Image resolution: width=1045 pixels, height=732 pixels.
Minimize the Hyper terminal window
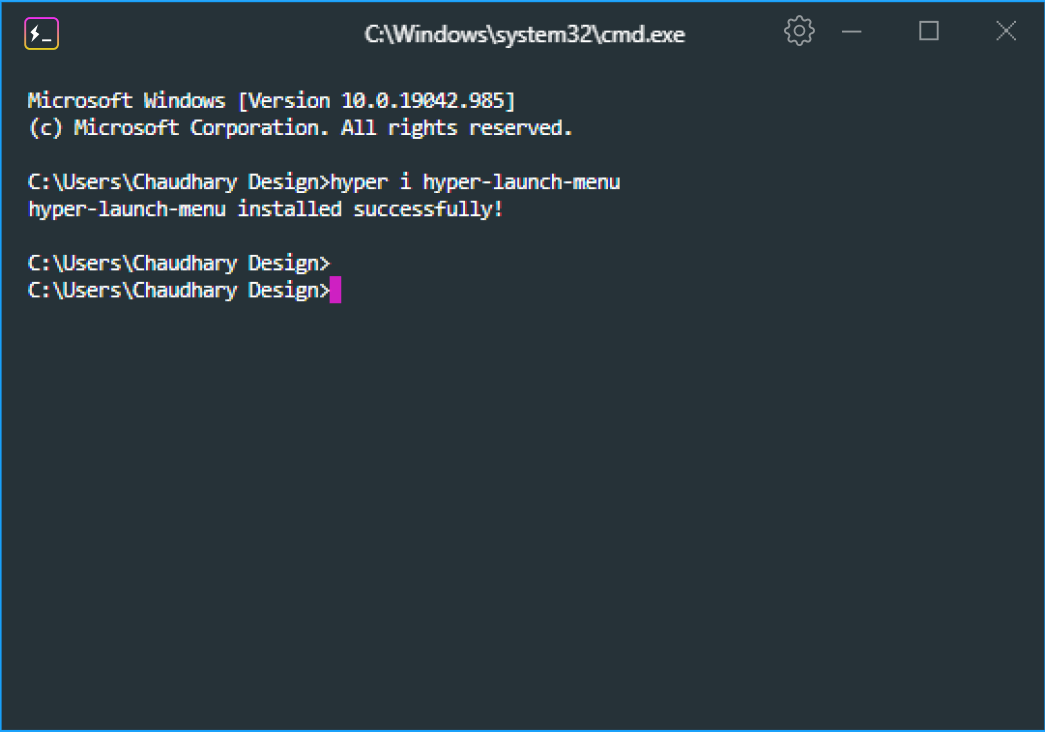[852, 31]
